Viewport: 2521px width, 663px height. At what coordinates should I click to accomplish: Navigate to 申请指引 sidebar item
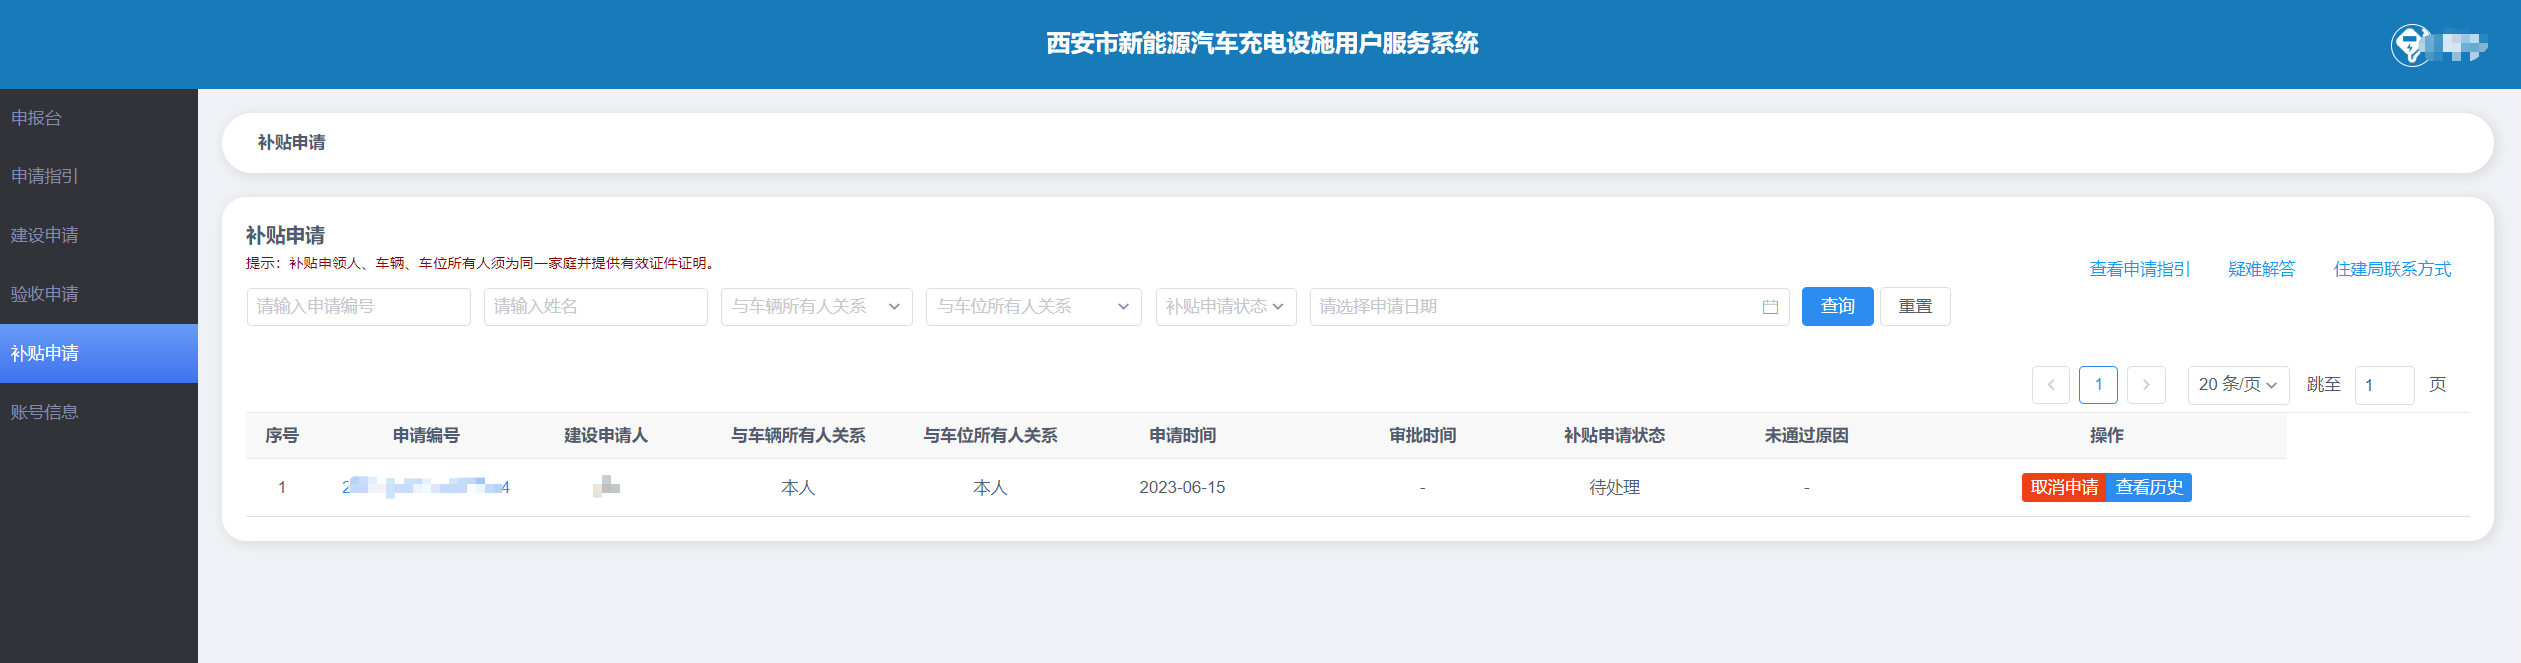(45, 176)
